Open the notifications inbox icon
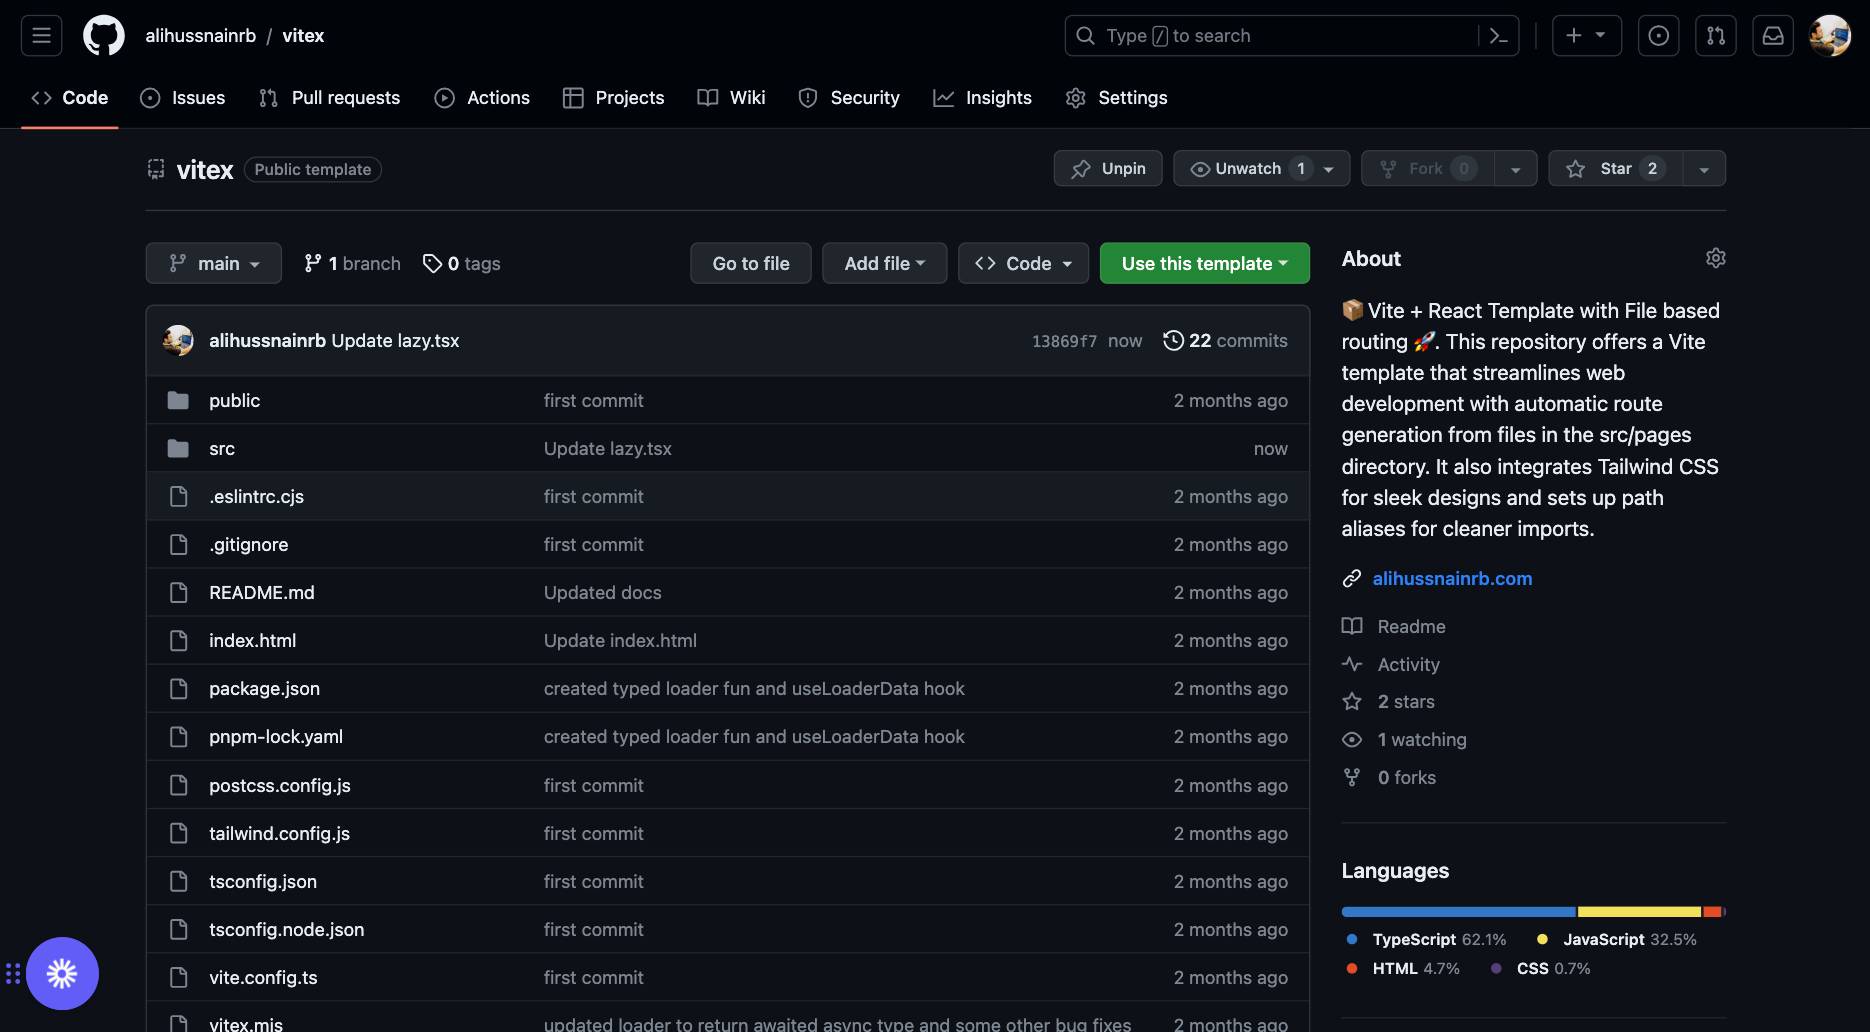The height and width of the screenshot is (1032, 1870). pos(1773,36)
